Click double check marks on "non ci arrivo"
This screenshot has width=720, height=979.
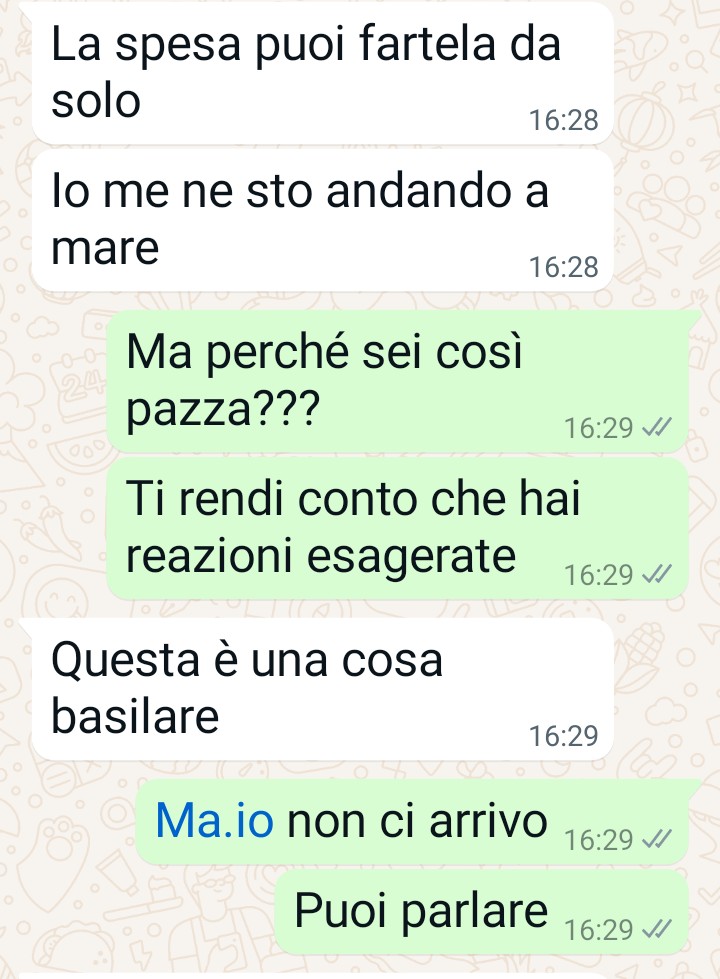point(657,840)
